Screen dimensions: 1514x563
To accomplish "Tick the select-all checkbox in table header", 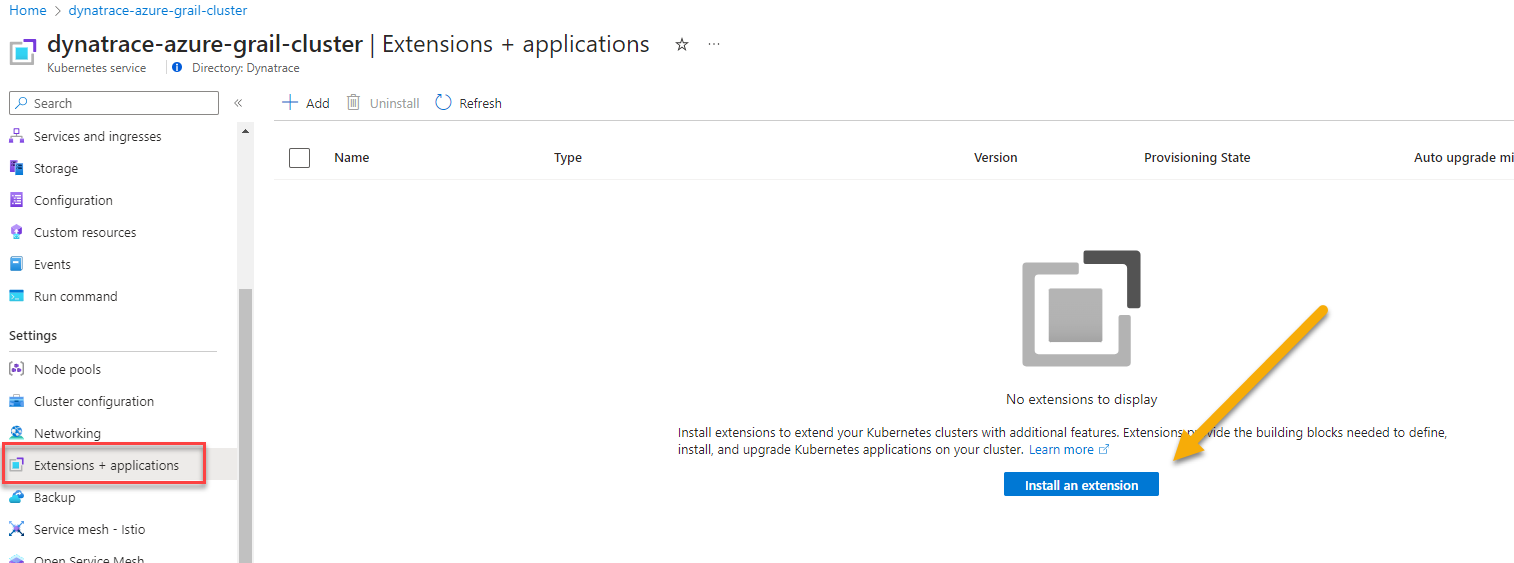I will [x=299, y=157].
